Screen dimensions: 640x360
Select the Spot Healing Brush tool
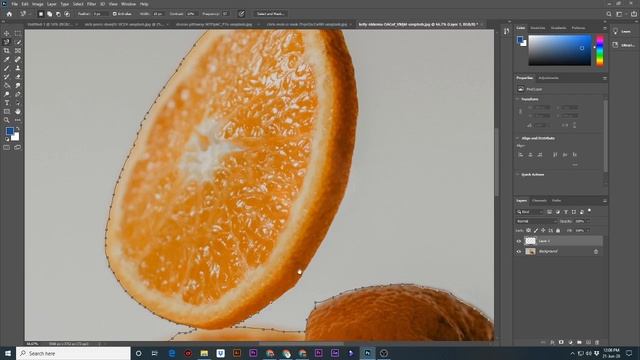(x=18, y=59)
